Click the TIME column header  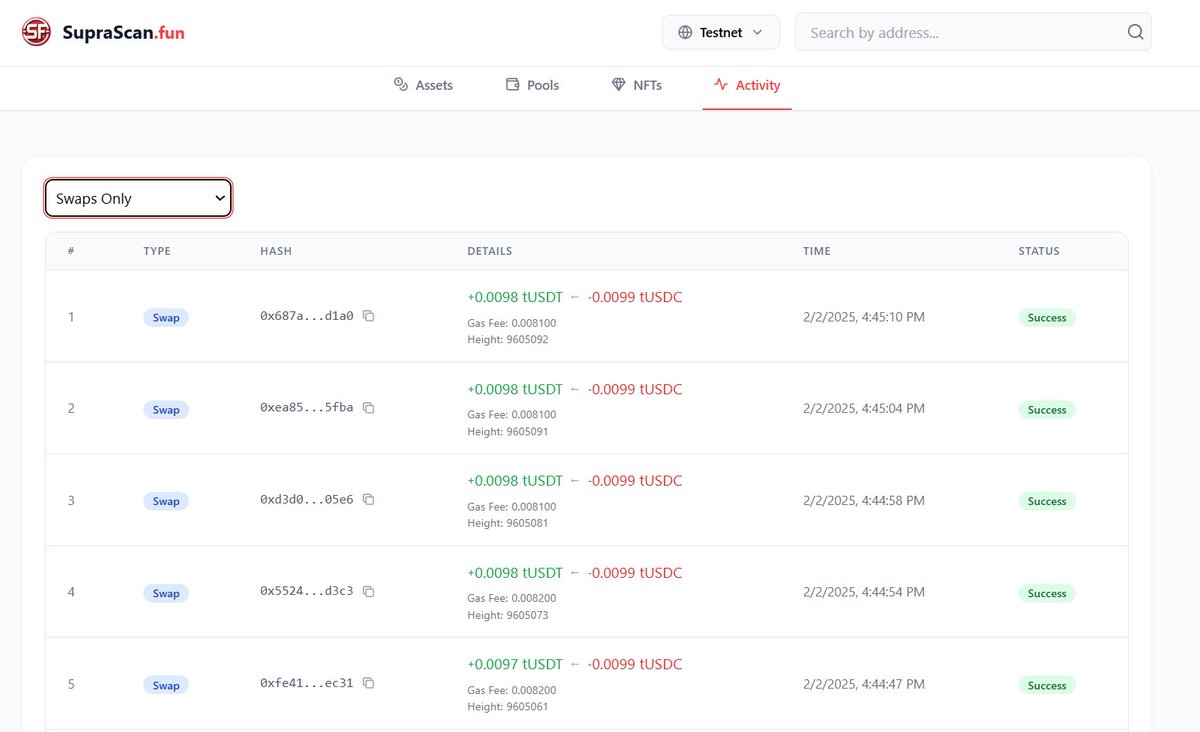coord(817,251)
